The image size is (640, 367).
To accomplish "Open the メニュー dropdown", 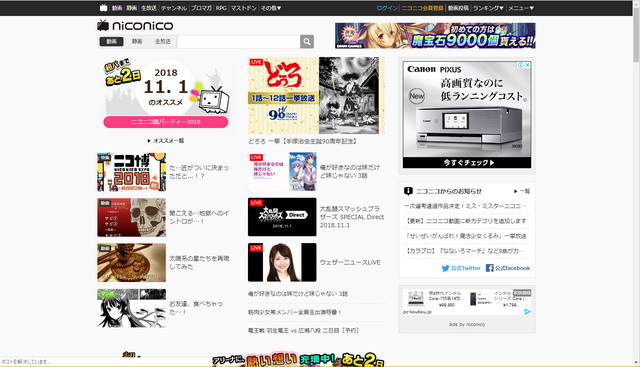I will click(x=521, y=8).
